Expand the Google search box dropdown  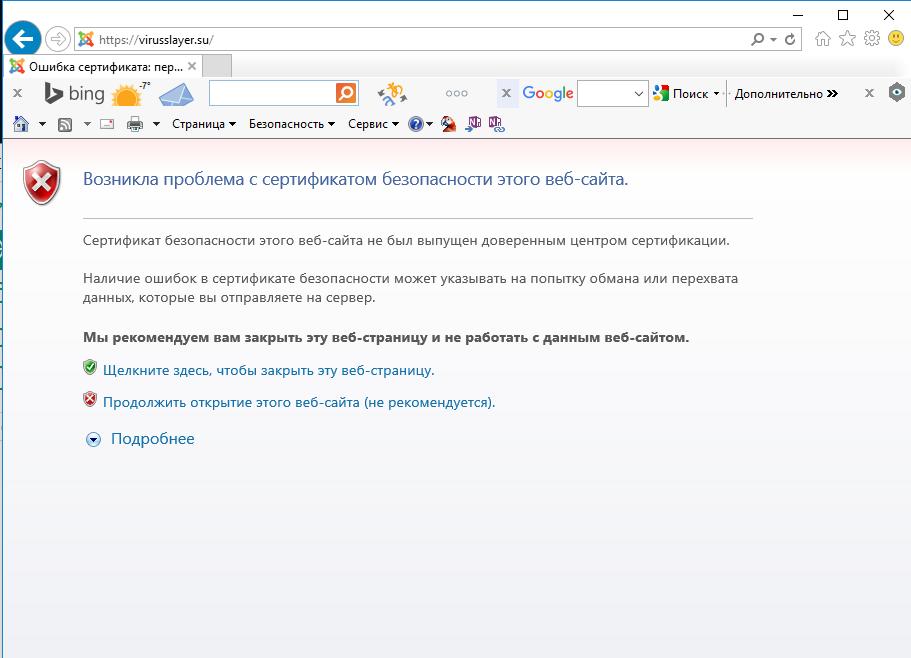point(640,94)
